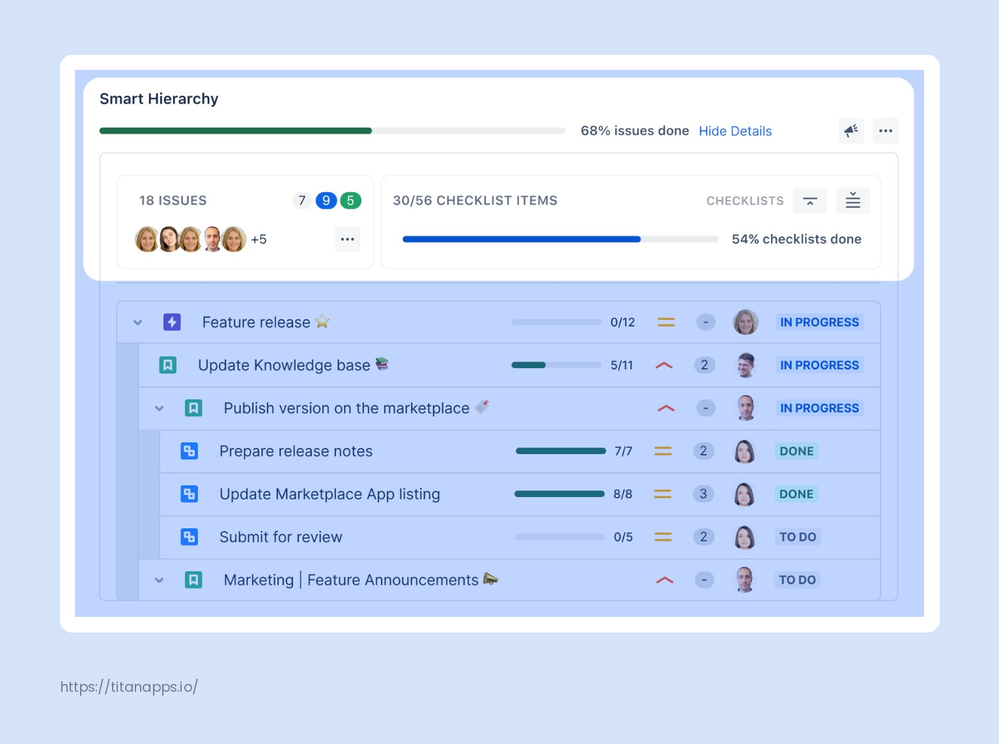Click the 7/7 checklist progress of Prepare release notes
Screen dimensions: 999x744
tap(574, 451)
